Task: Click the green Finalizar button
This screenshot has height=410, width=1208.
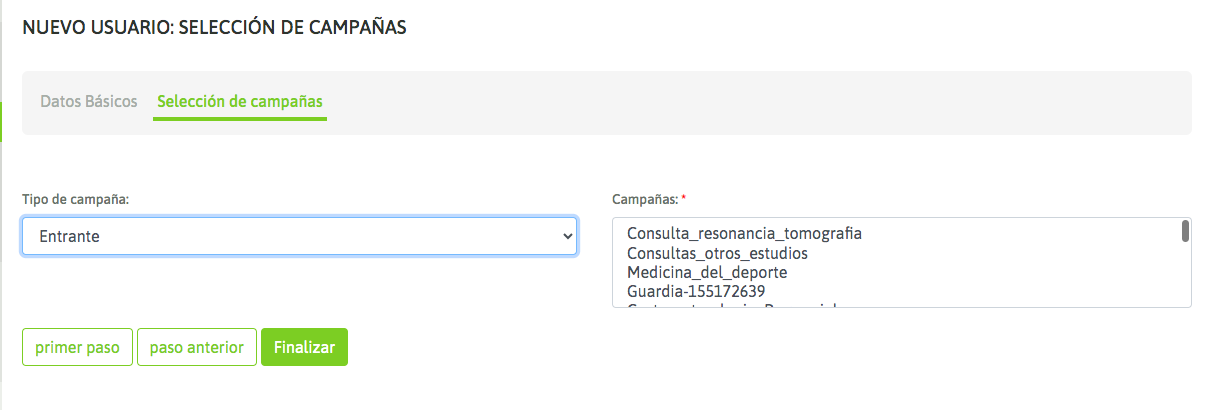Action: [x=304, y=347]
